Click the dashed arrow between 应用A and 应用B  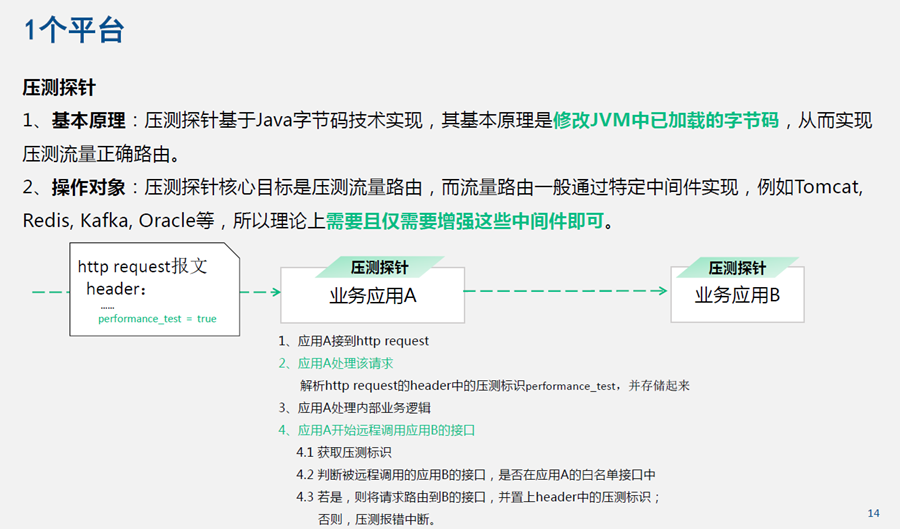(x=567, y=291)
